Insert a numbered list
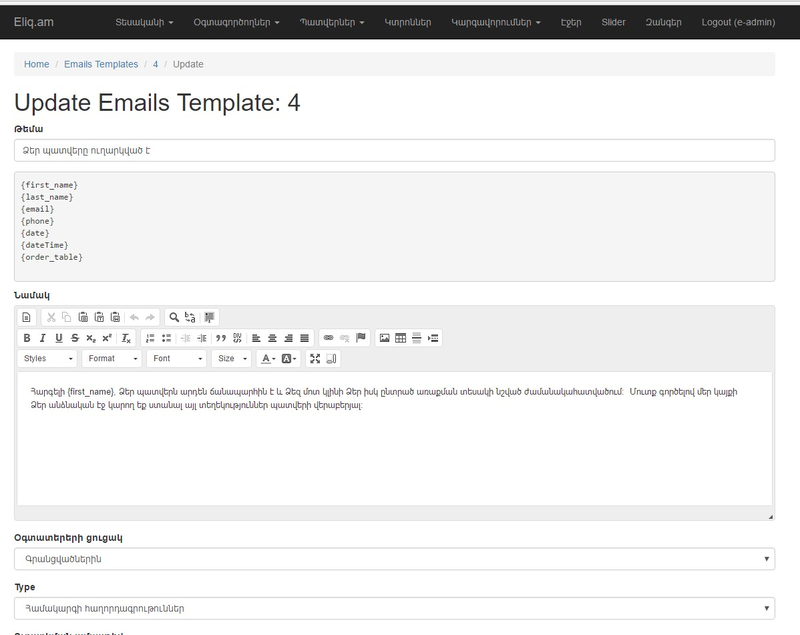Viewport: 800px width, 635px height. [150, 338]
